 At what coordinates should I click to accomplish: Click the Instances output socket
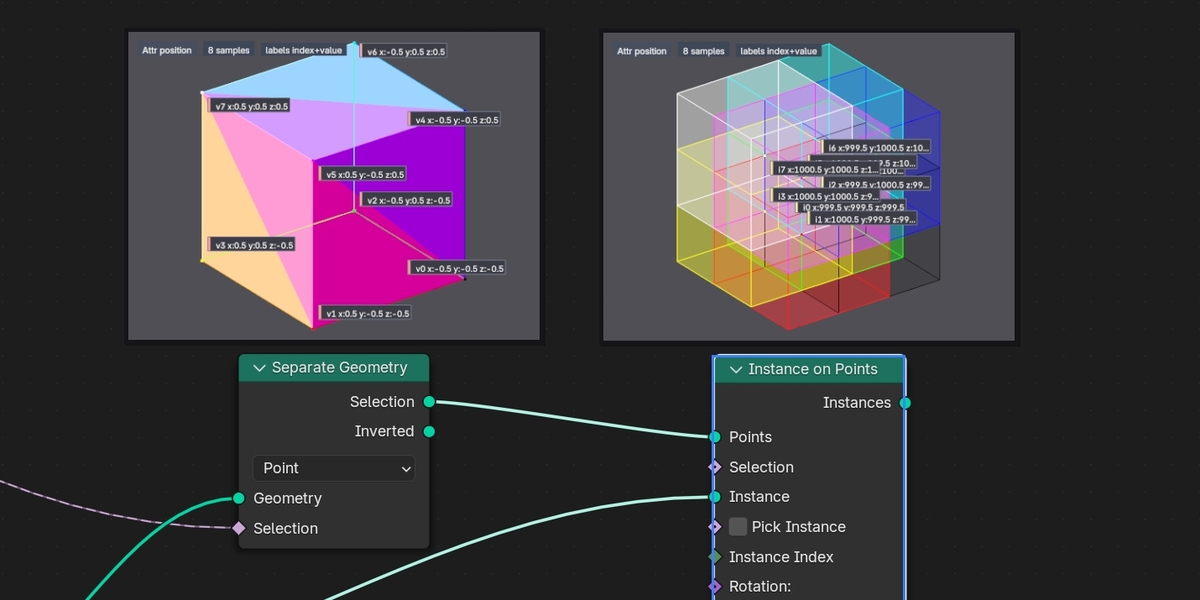point(905,403)
